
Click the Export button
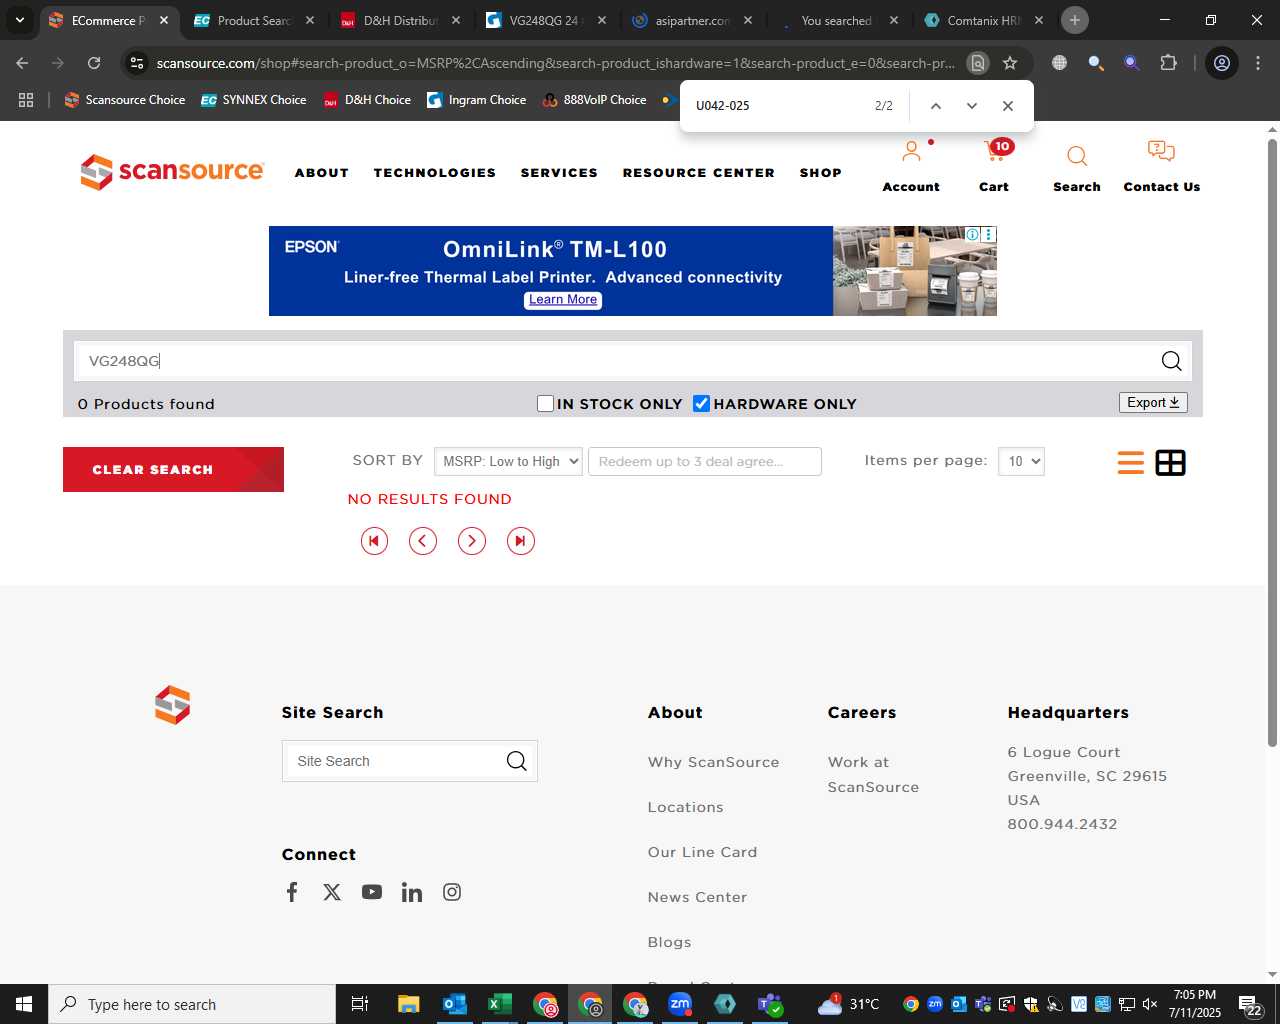tap(1153, 402)
